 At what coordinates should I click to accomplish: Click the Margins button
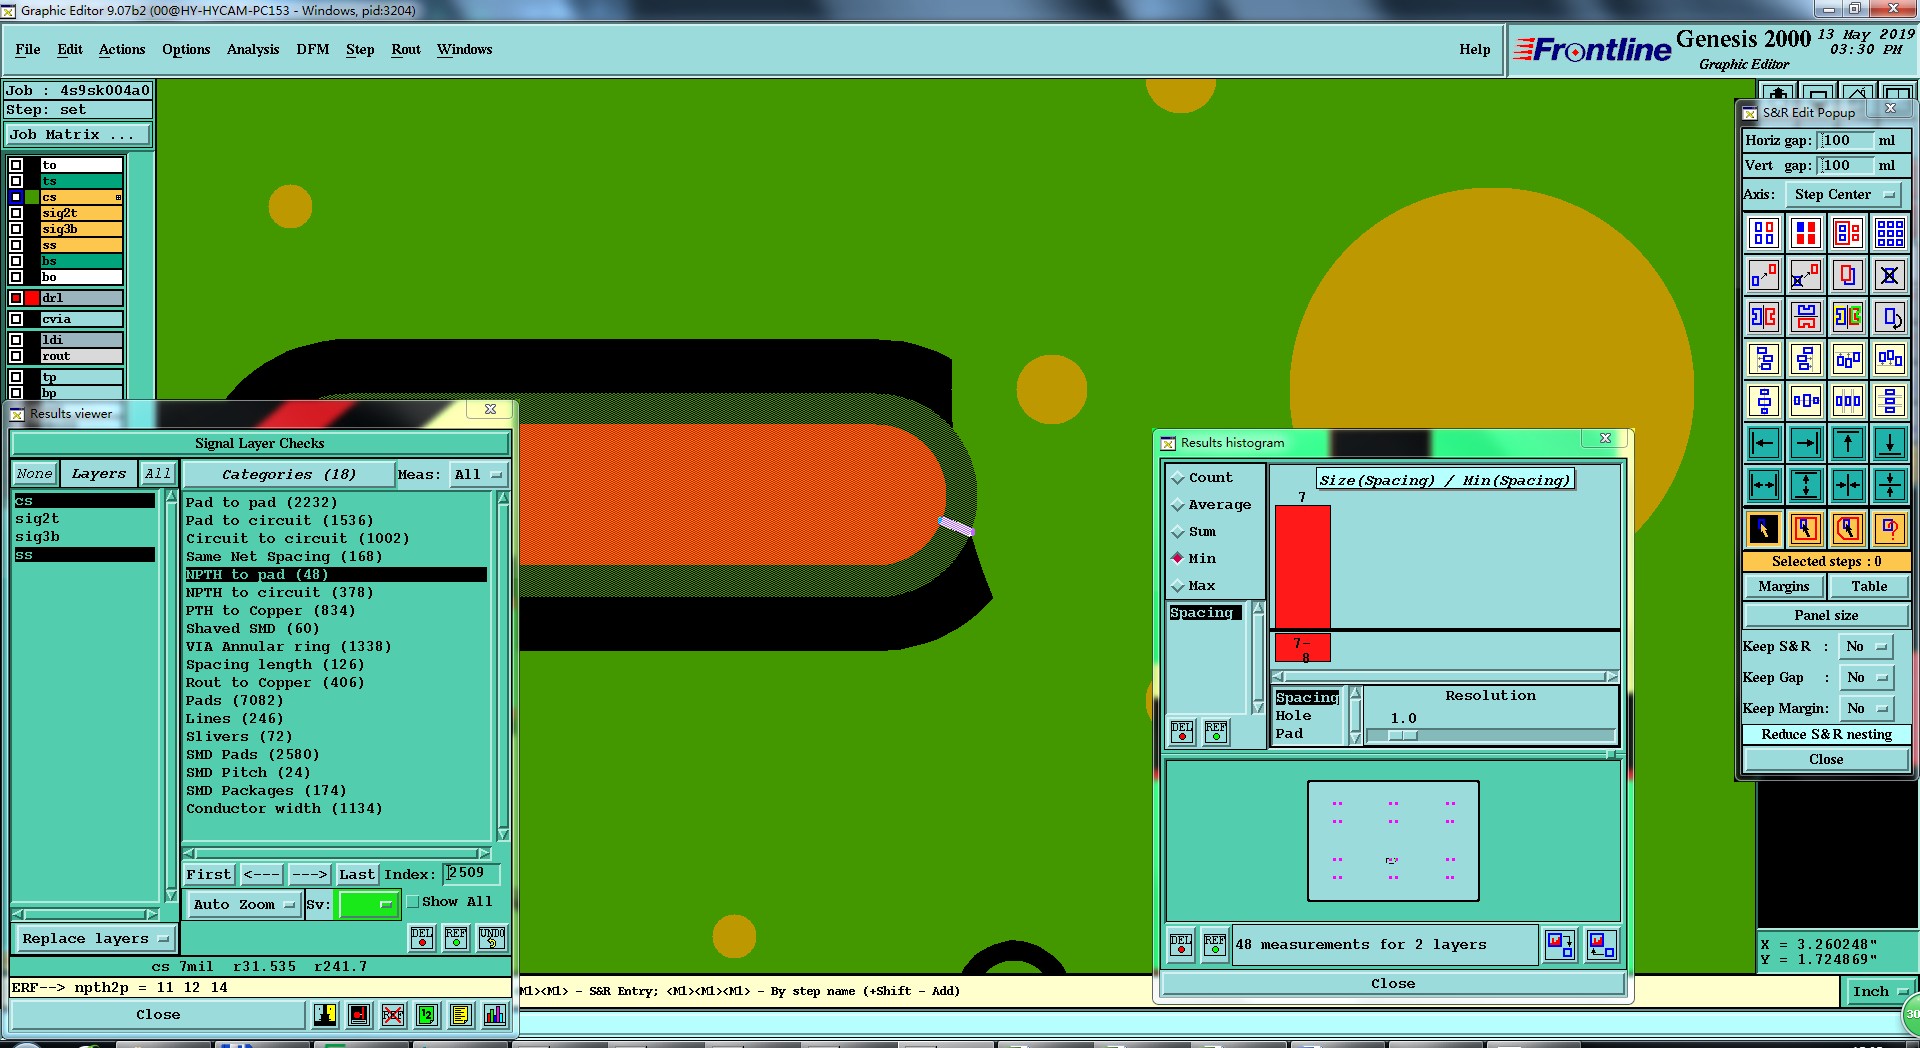(1784, 587)
